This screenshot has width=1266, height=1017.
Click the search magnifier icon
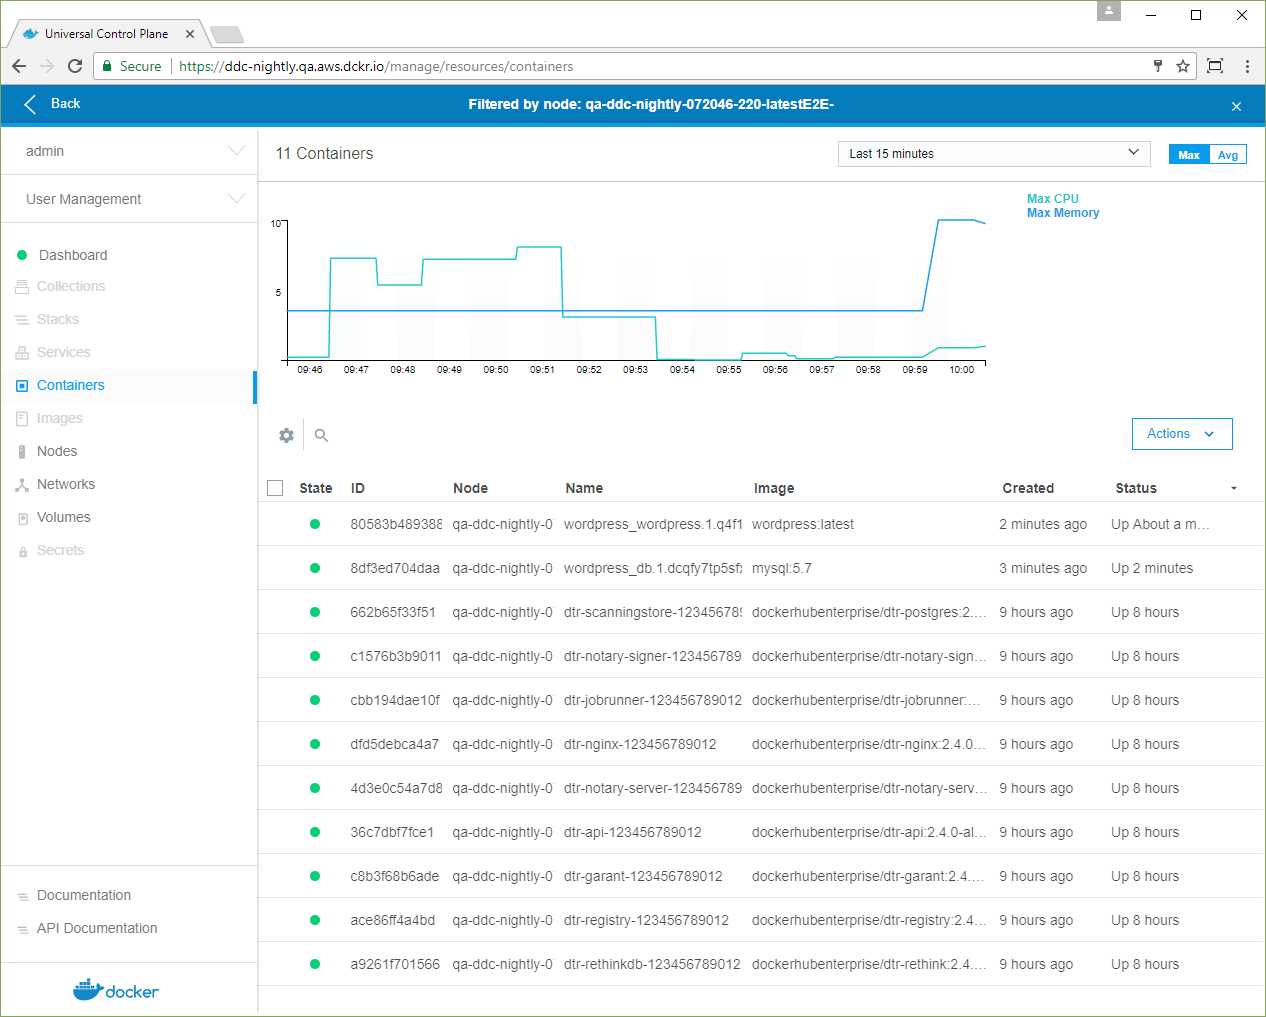click(x=321, y=435)
